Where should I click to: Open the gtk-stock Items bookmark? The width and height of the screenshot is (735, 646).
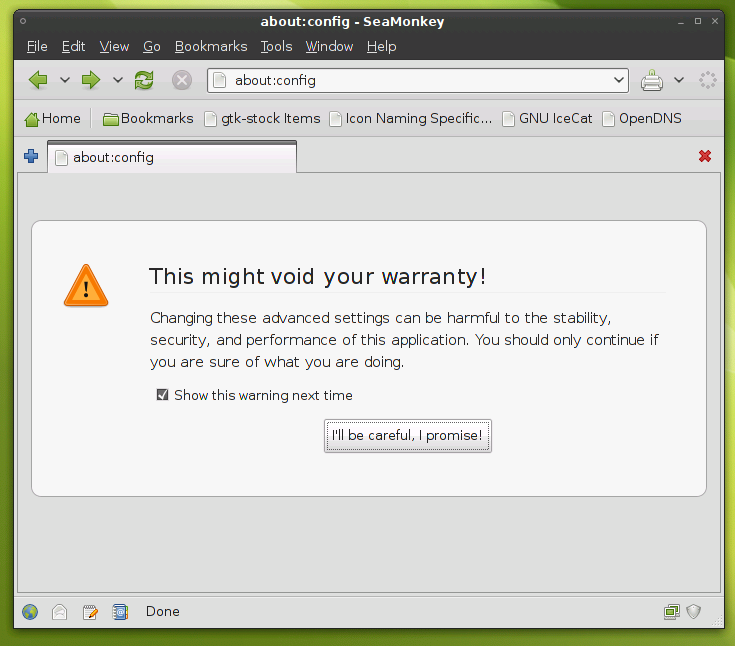[262, 119]
